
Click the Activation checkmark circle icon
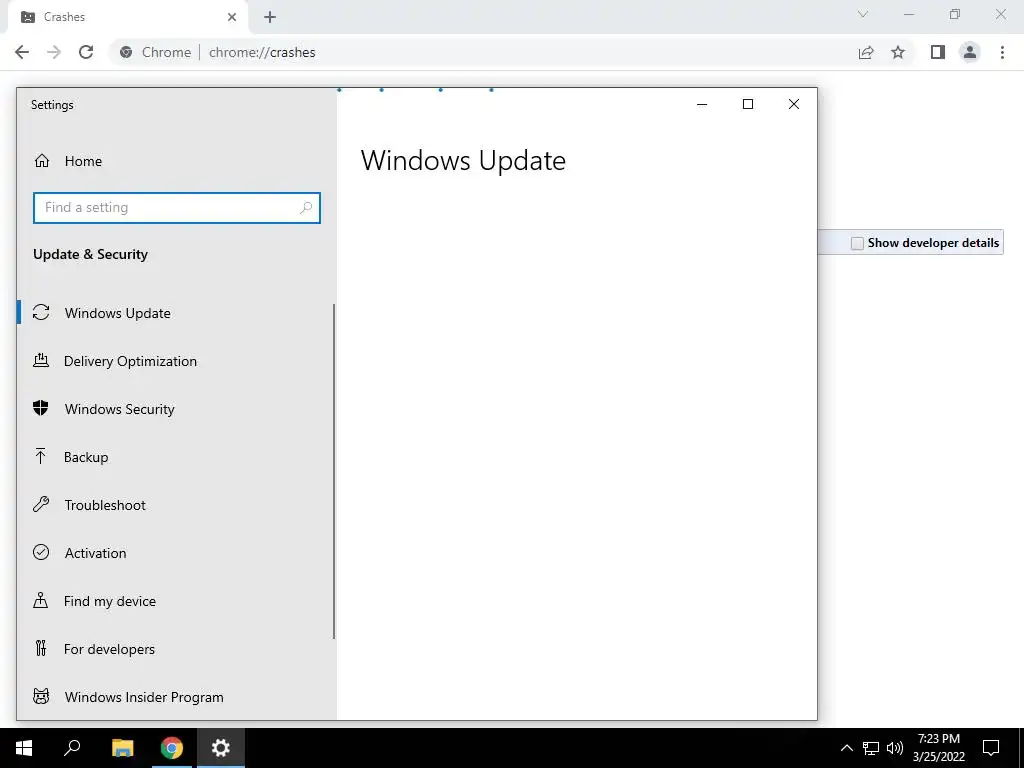(41, 552)
